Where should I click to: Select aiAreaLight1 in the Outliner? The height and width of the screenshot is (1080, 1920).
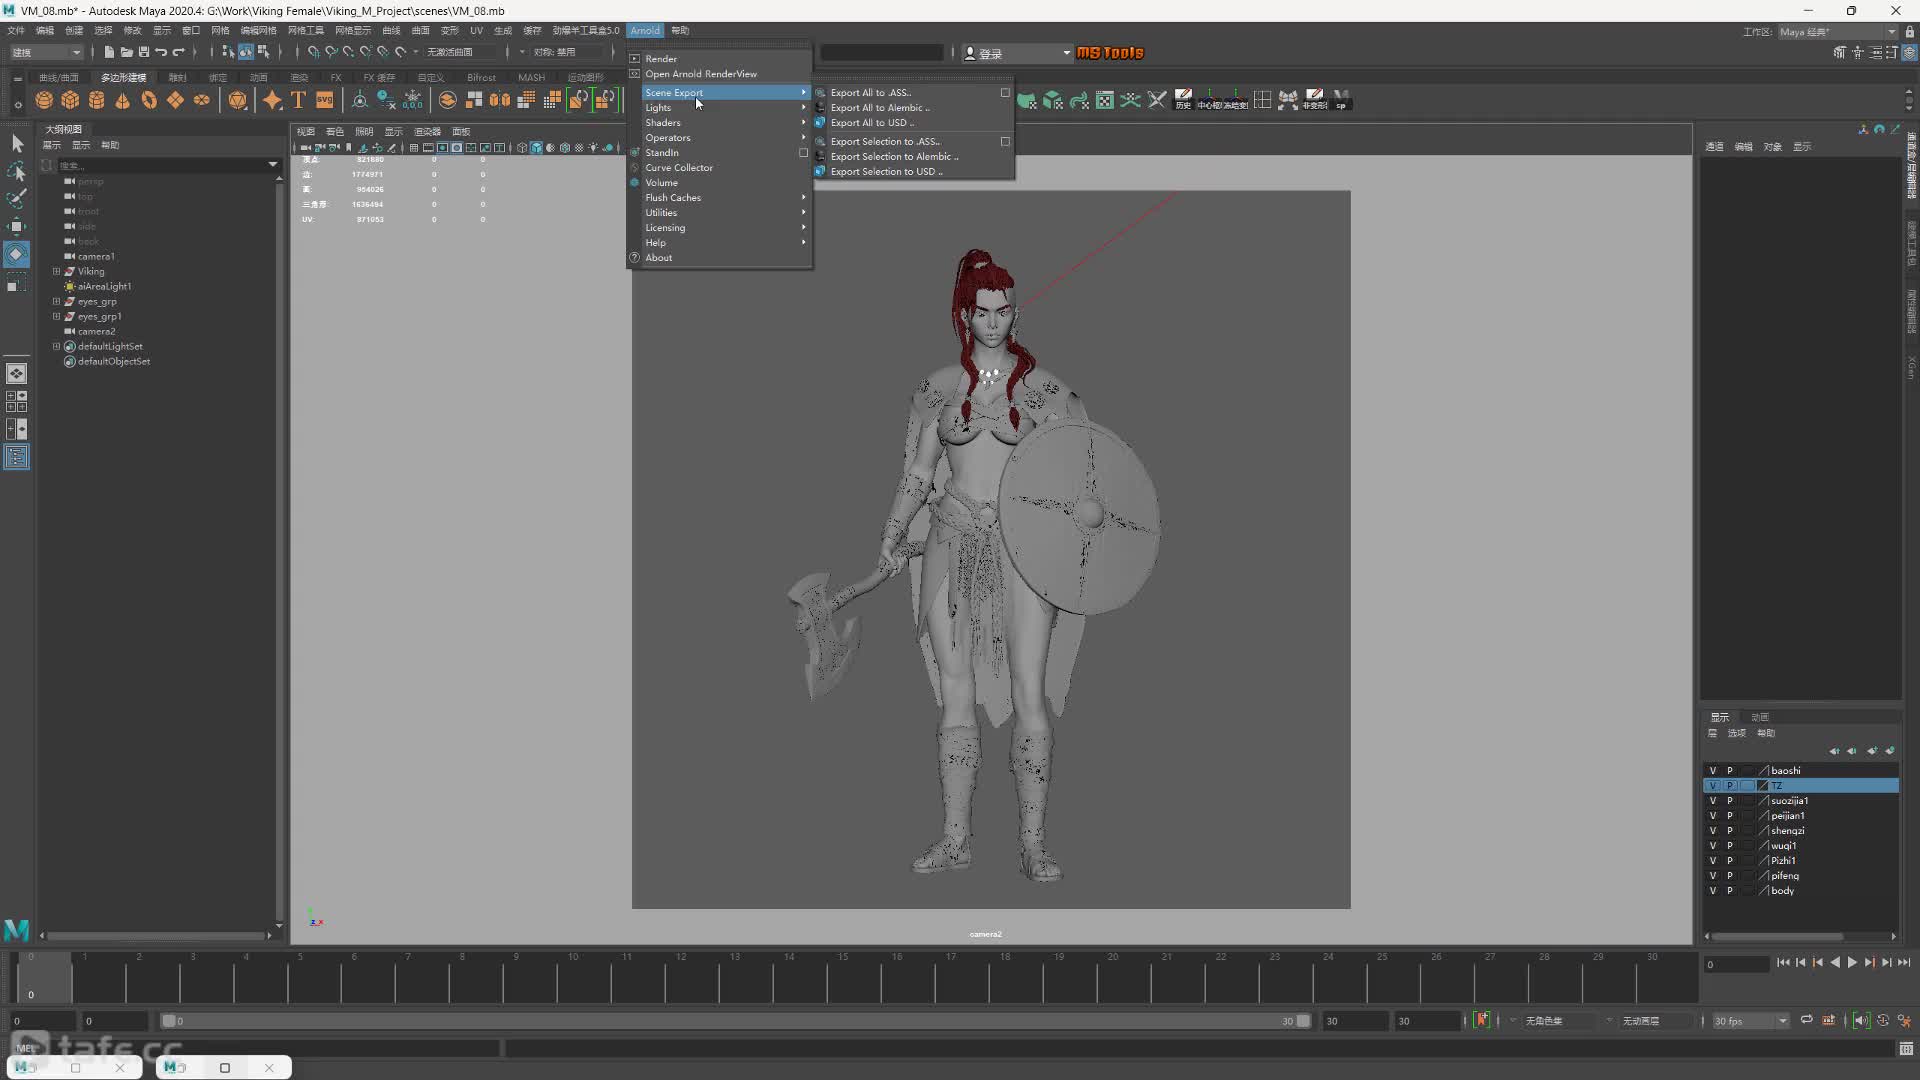105,286
